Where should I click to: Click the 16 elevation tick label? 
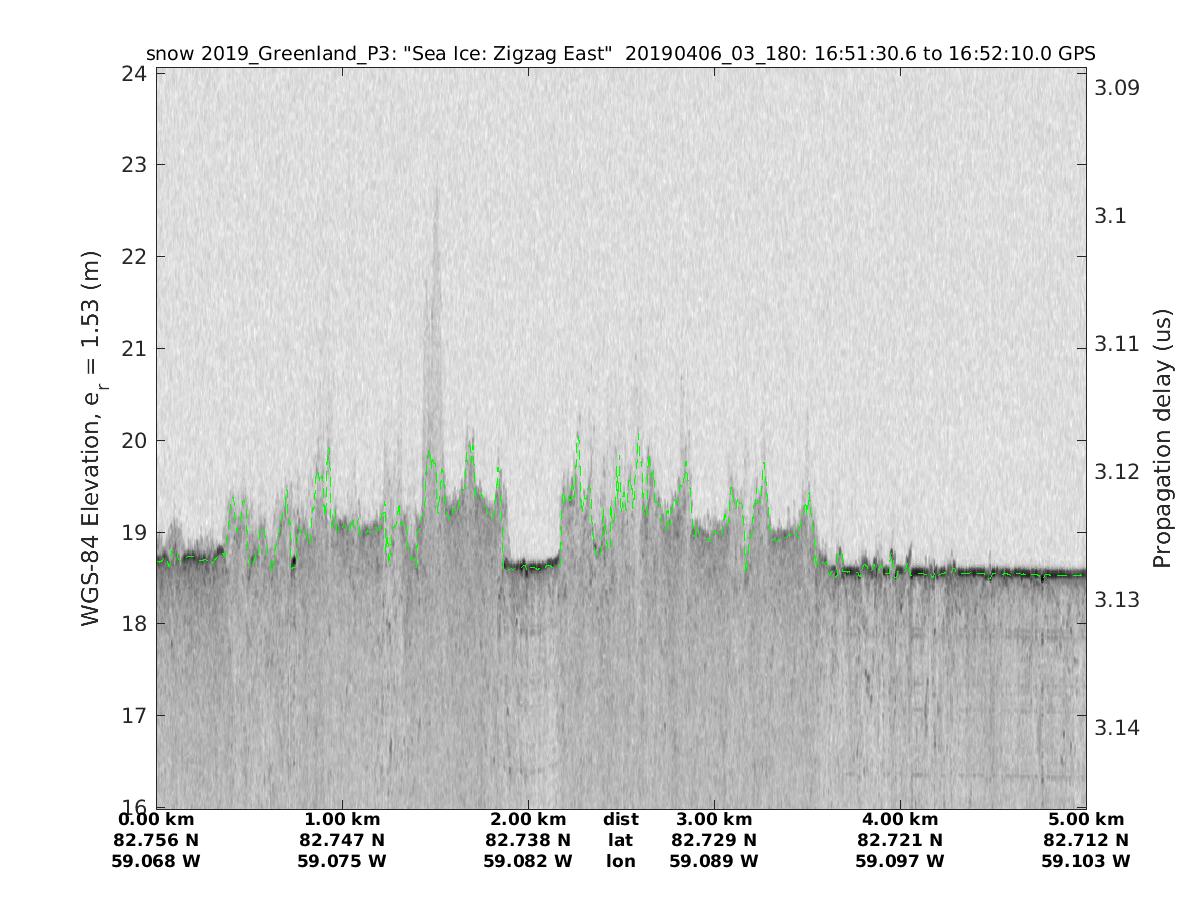click(133, 807)
